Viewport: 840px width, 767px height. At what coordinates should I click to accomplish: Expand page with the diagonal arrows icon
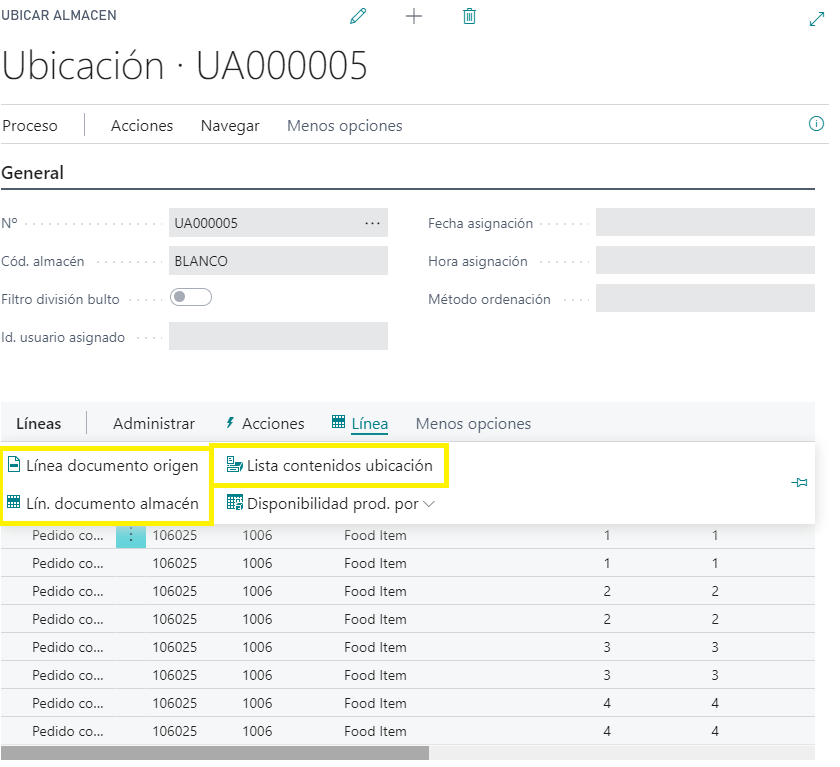coord(816,19)
